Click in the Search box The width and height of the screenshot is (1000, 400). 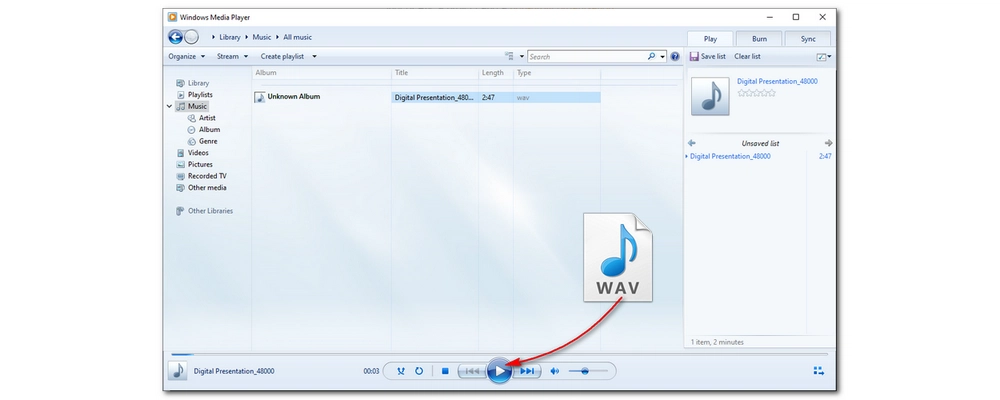[x=586, y=56]
